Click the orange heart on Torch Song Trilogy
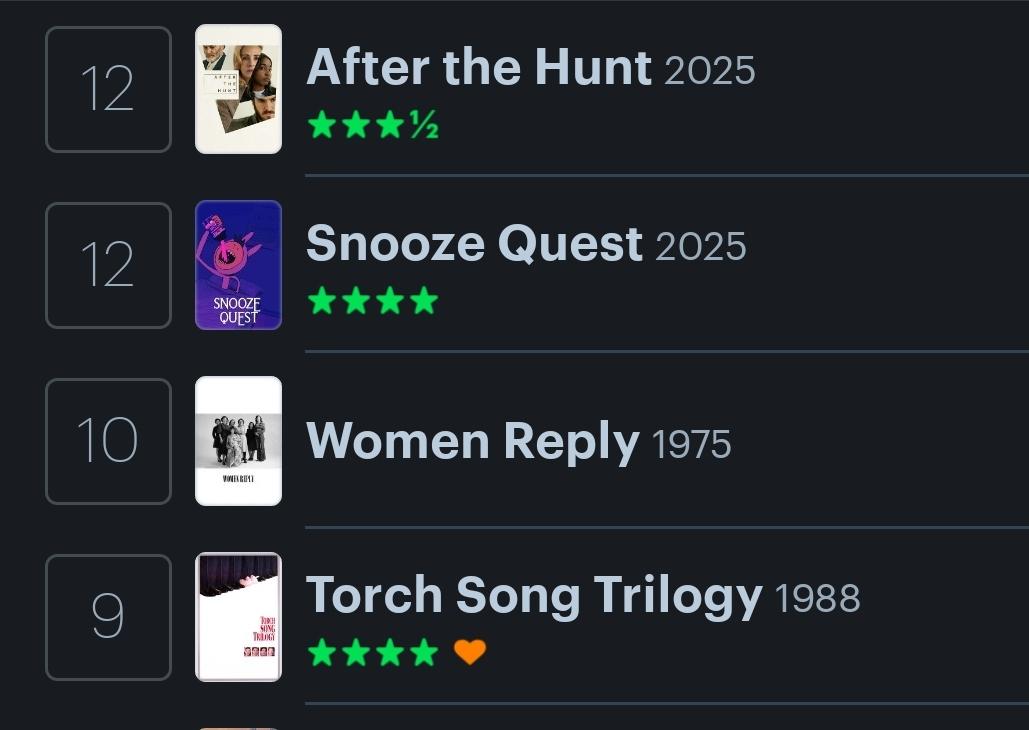 coord(469,652)
